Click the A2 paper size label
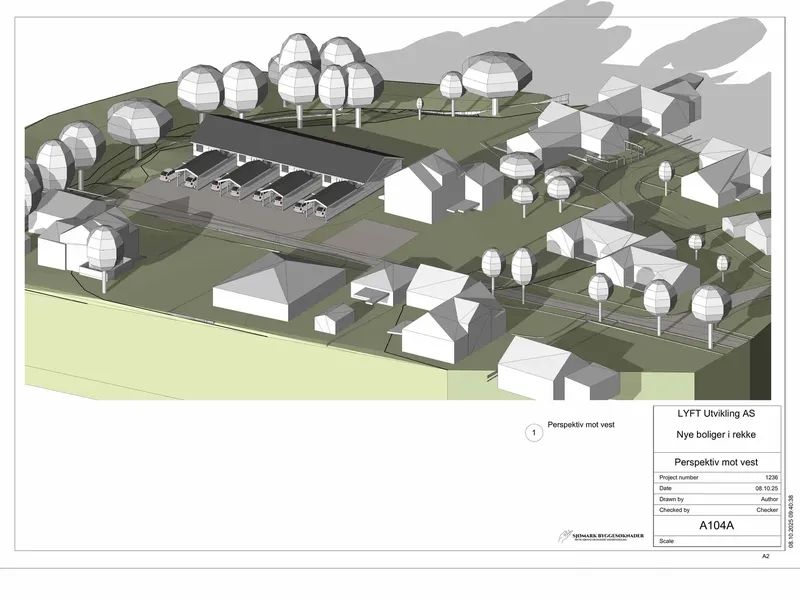This screenshot has height=600, width=800. (x=765, y=556)
